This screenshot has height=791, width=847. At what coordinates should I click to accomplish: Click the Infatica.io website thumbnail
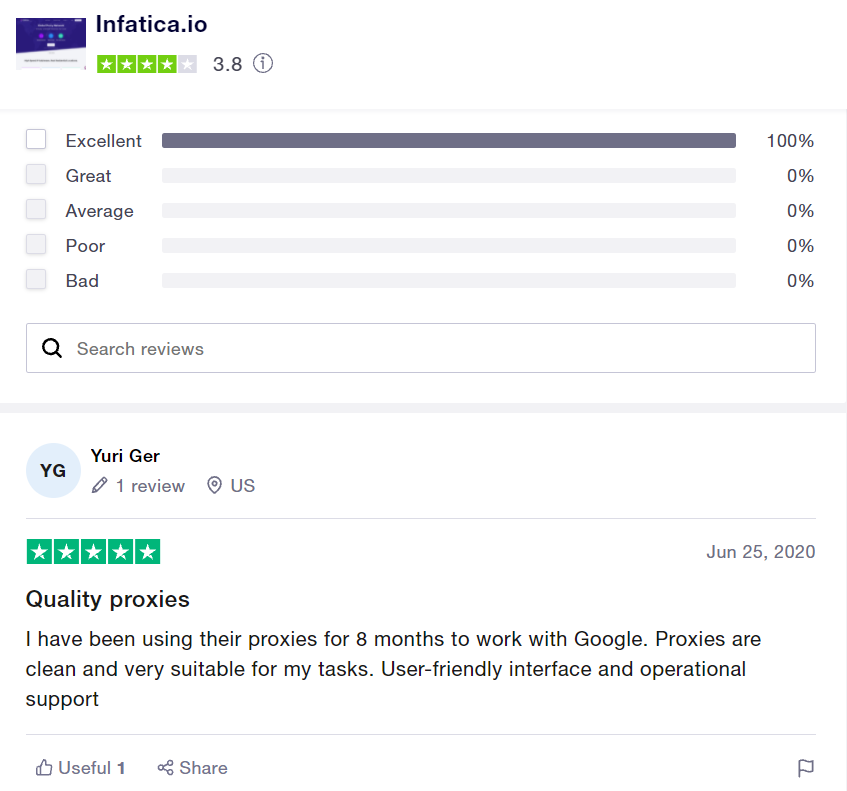tap(51, 43)
